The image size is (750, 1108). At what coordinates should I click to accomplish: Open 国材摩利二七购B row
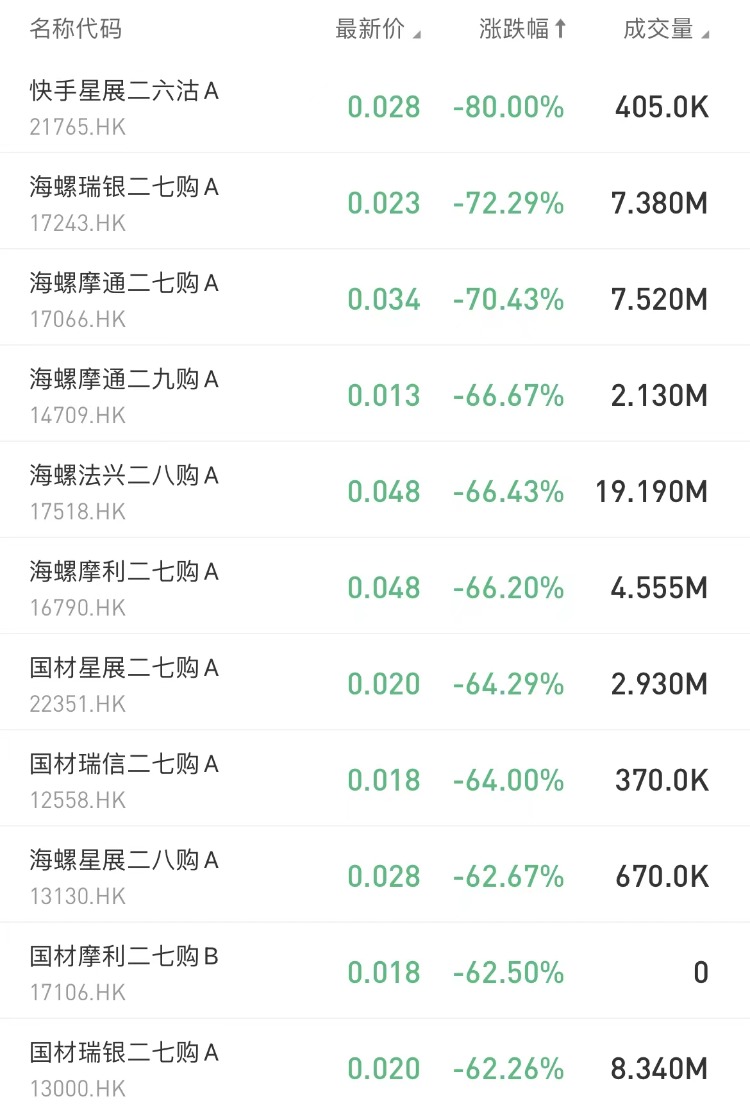click(124, 956)
